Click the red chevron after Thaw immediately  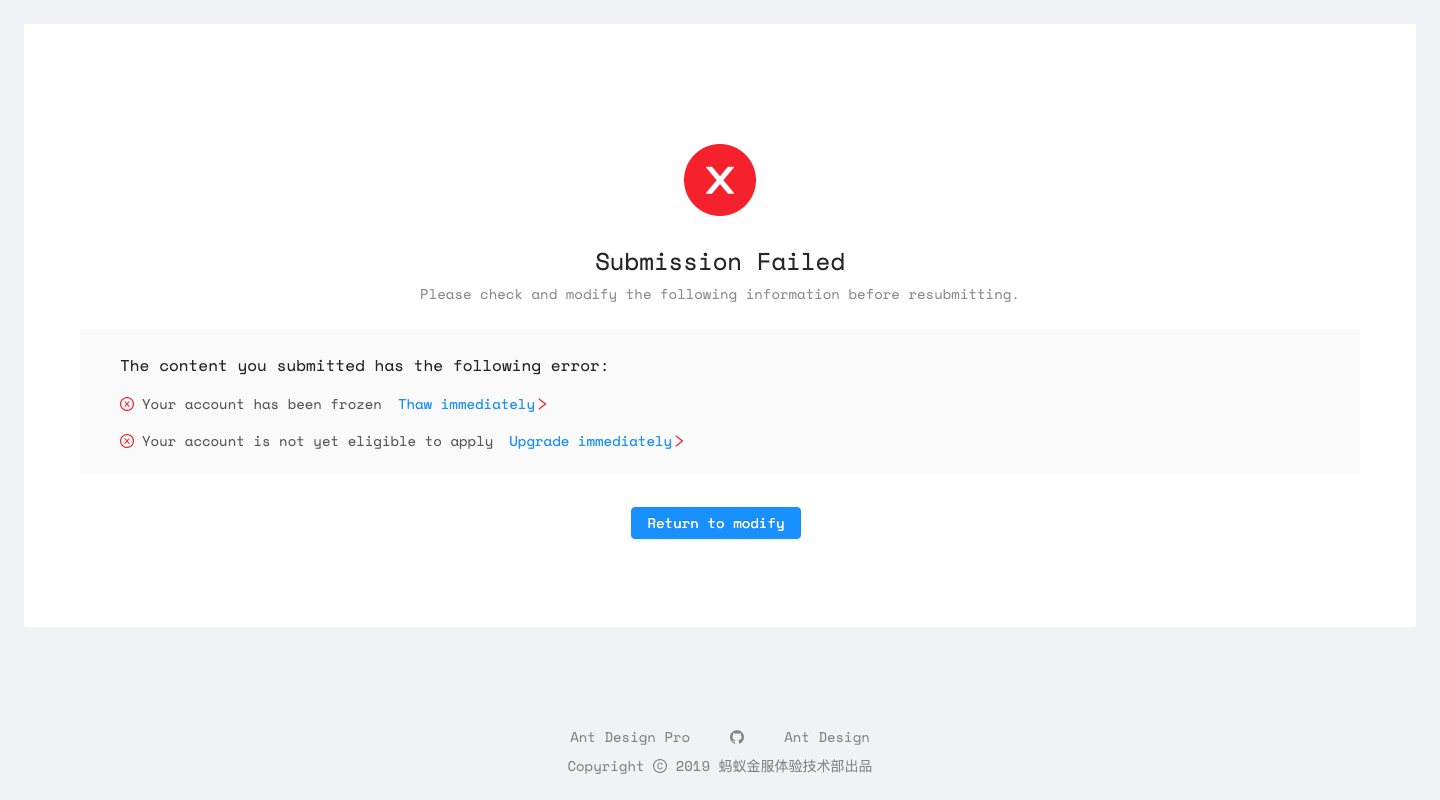pyautogui.click(x=542, y=404)
